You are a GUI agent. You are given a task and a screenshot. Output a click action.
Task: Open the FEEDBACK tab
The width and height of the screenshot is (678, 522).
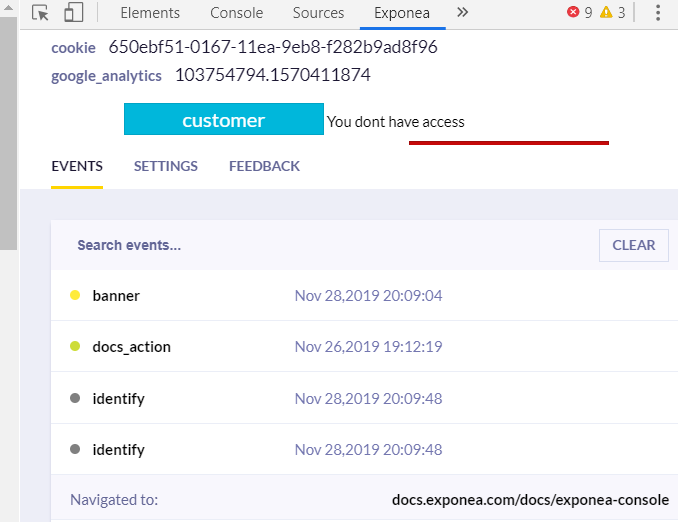(264, 167)
